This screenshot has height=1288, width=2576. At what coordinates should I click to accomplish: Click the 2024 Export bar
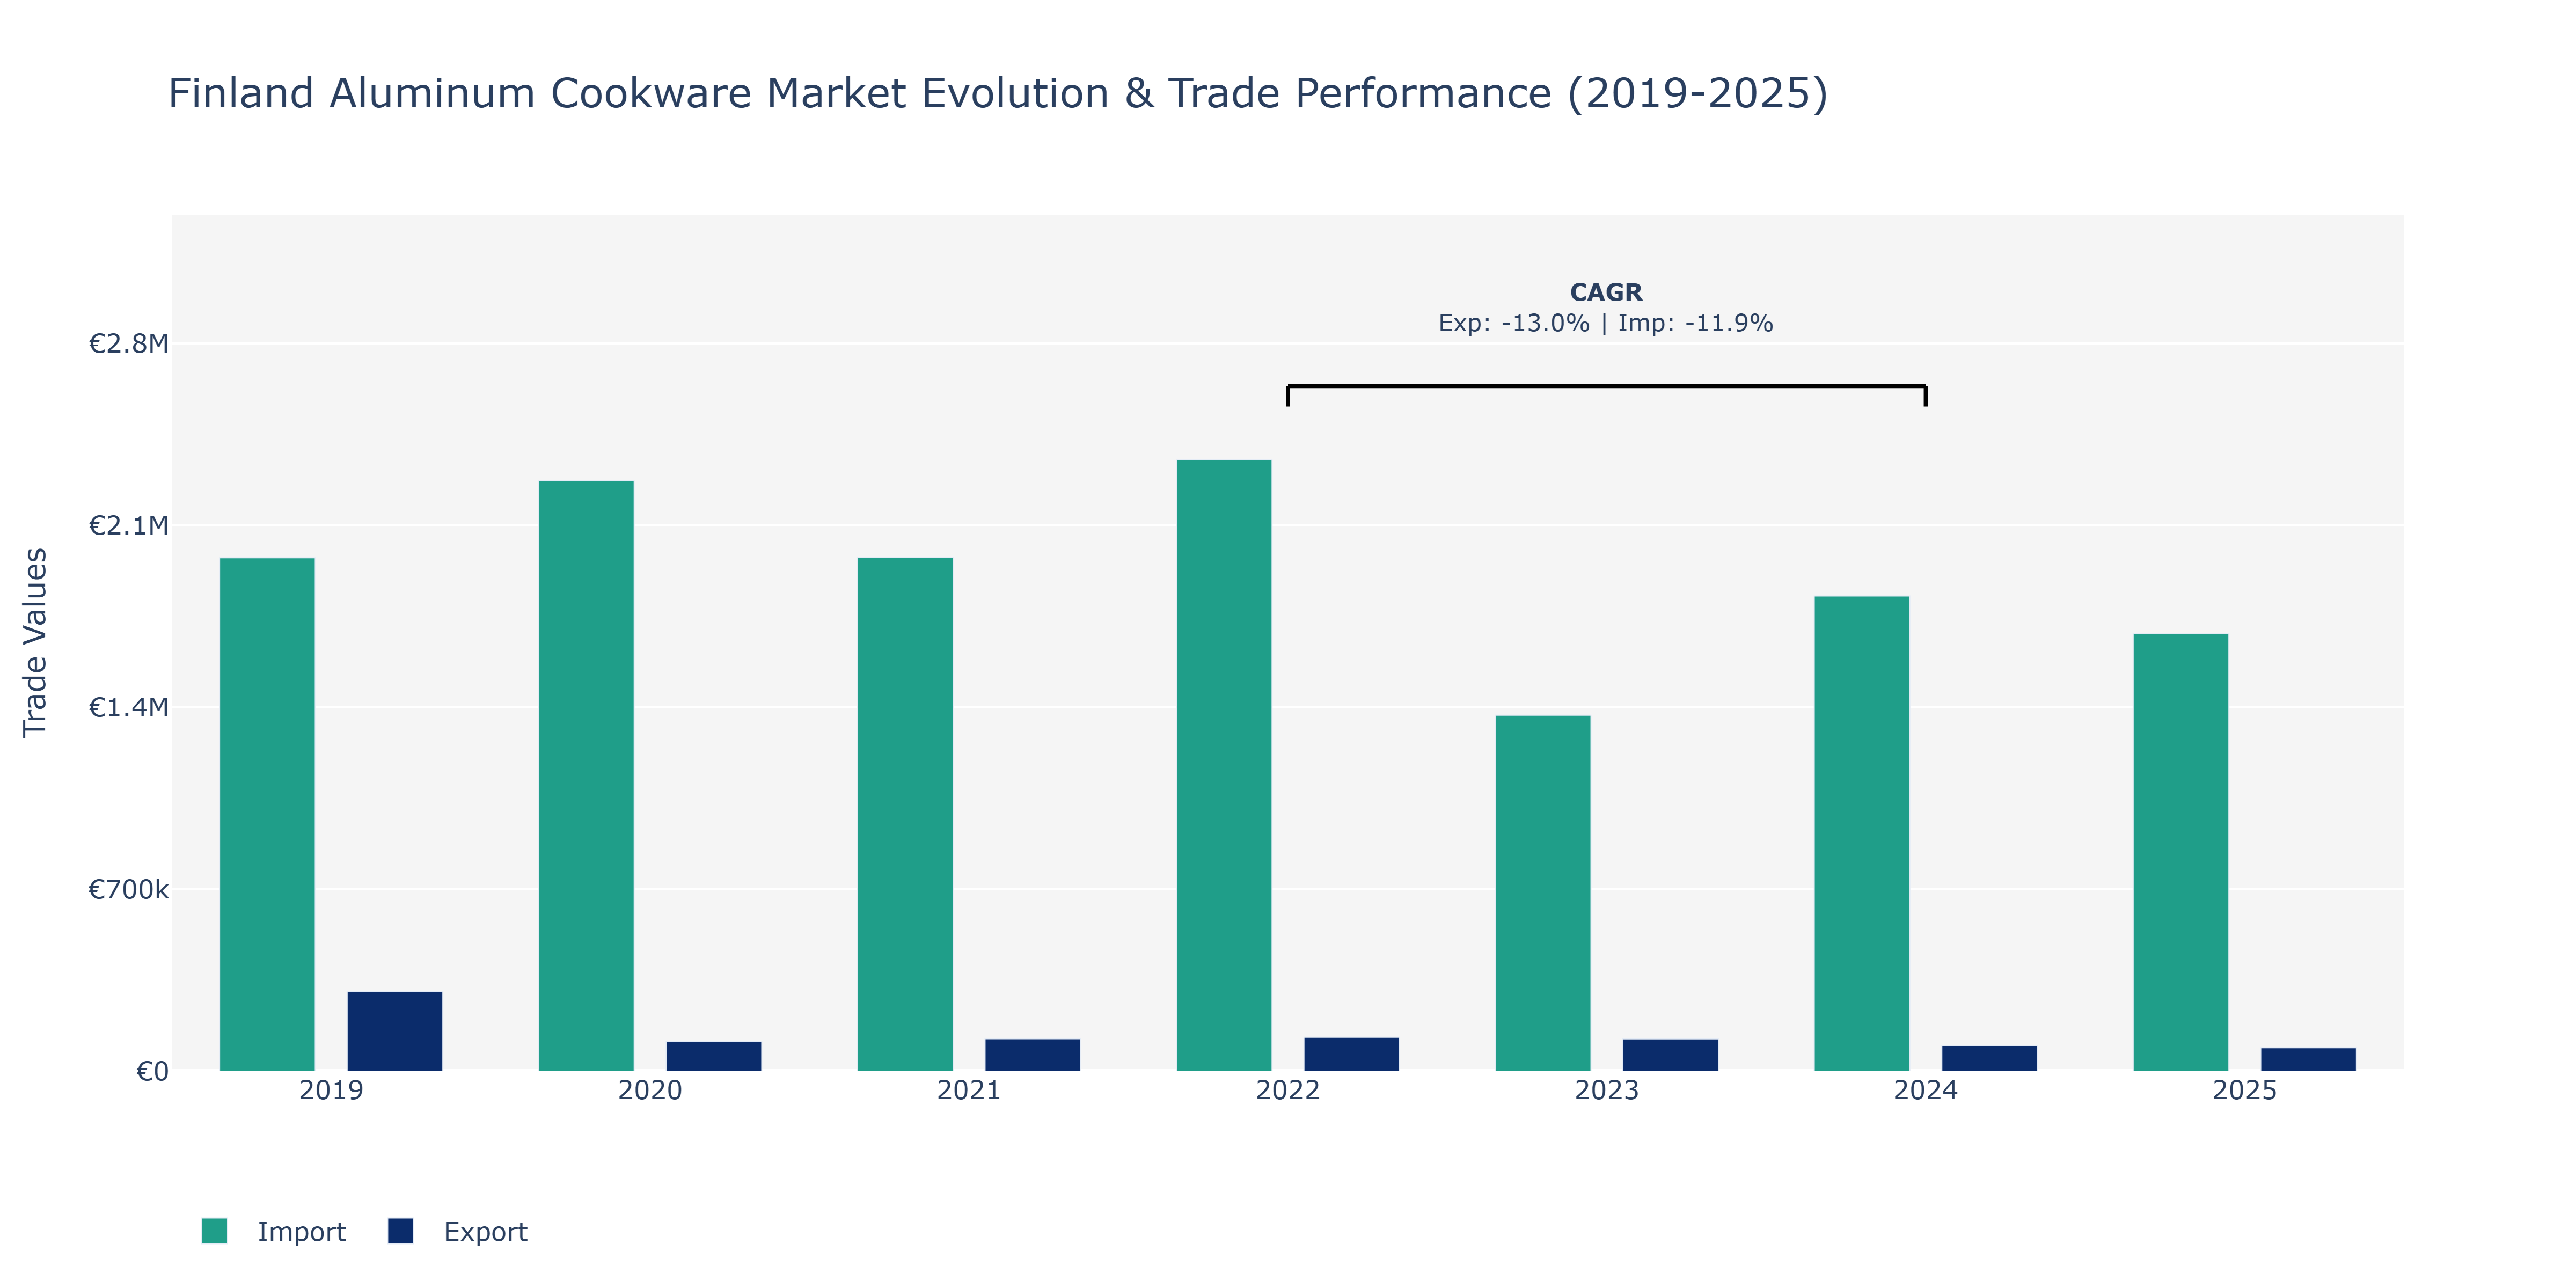(x=1990, y=1058)
